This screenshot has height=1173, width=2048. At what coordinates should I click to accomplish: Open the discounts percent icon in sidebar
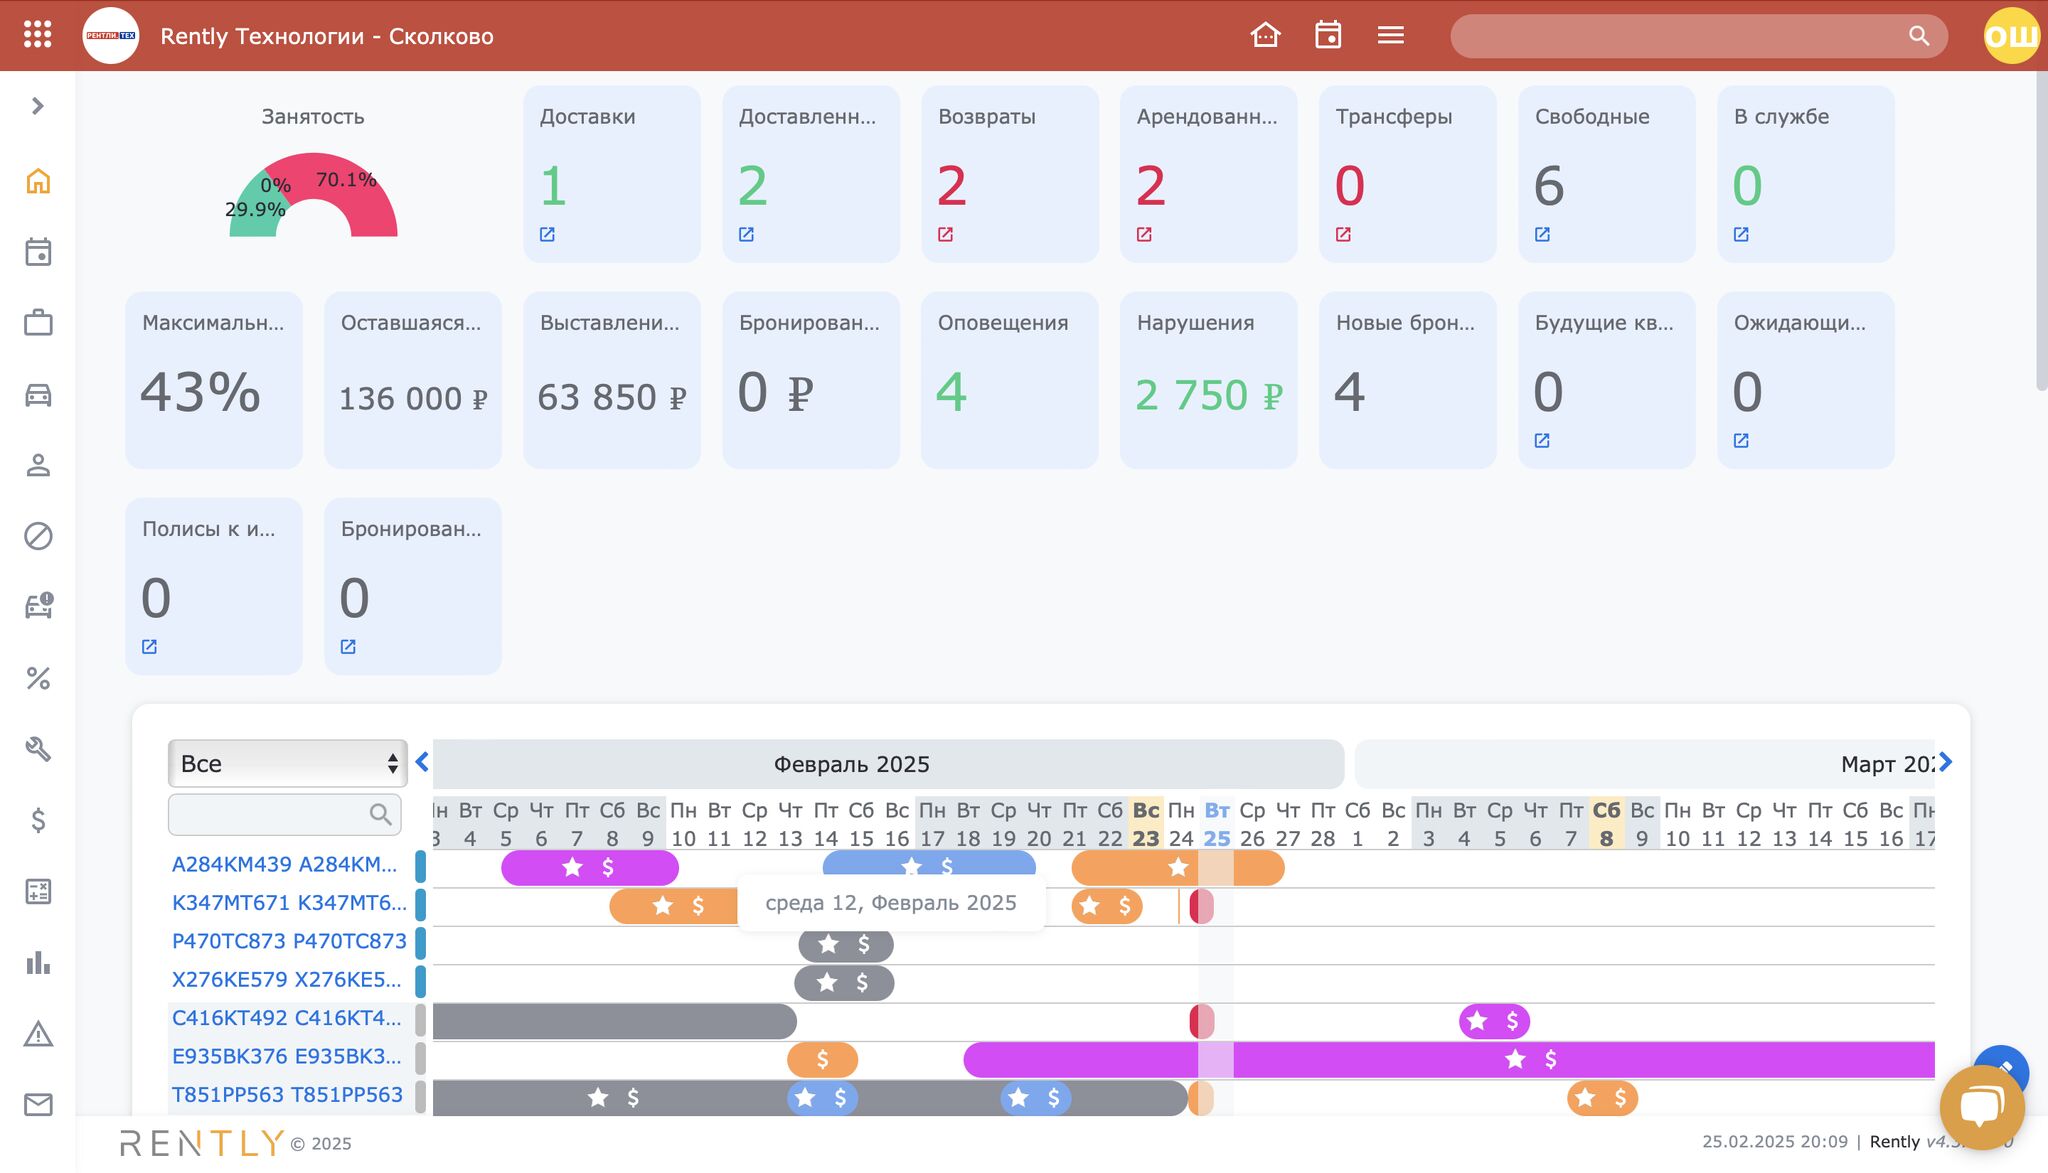pos(38,679)
